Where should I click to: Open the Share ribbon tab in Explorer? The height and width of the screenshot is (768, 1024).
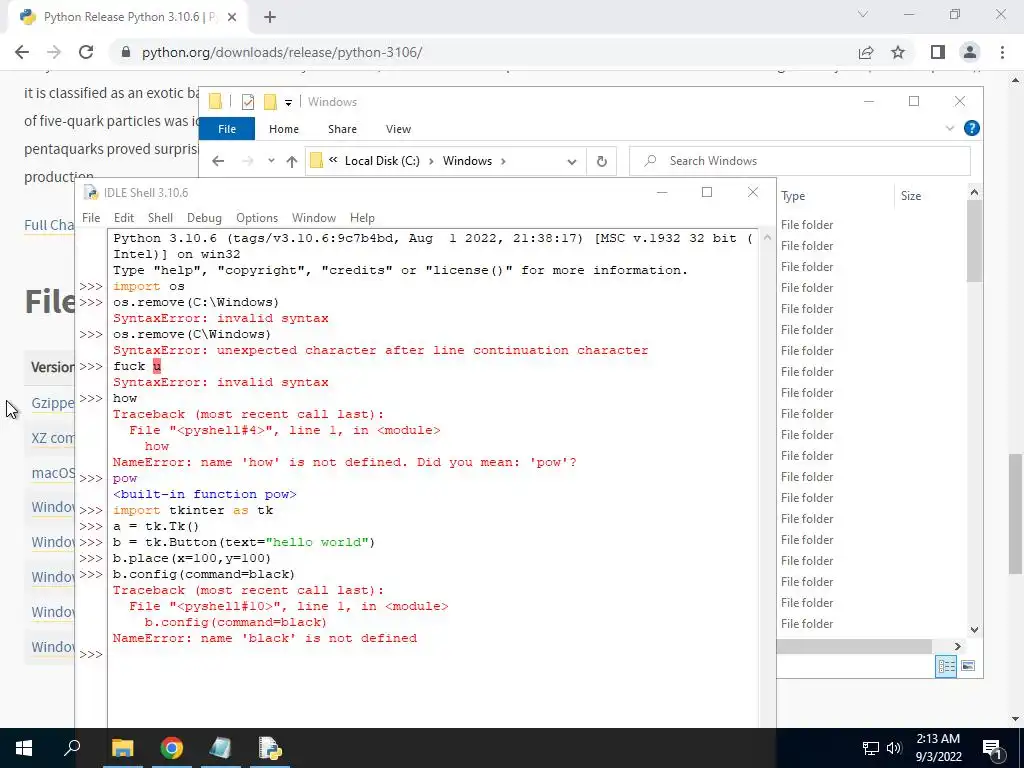[x=342, y=129]
